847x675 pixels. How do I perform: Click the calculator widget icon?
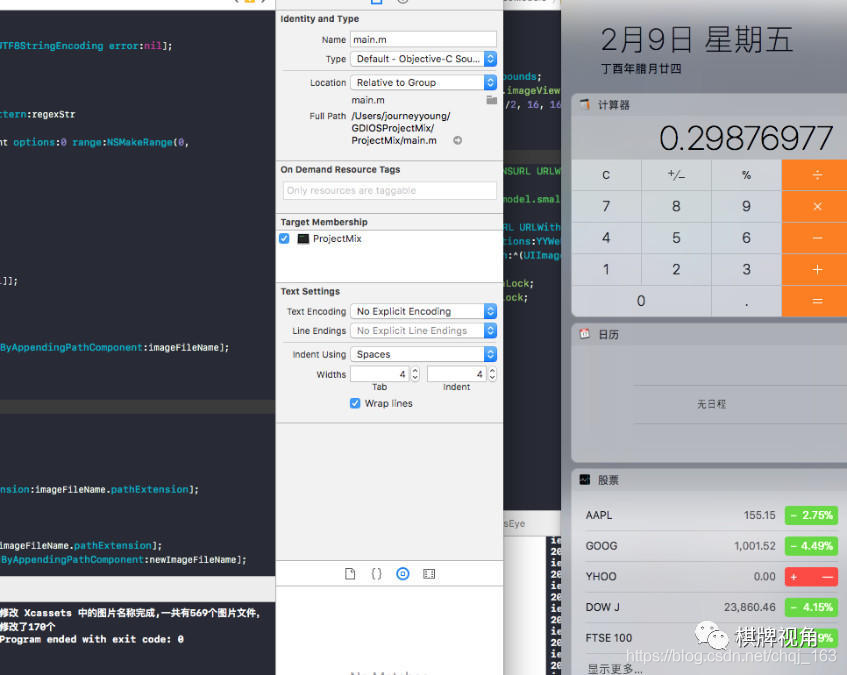(x=585, y=104)
